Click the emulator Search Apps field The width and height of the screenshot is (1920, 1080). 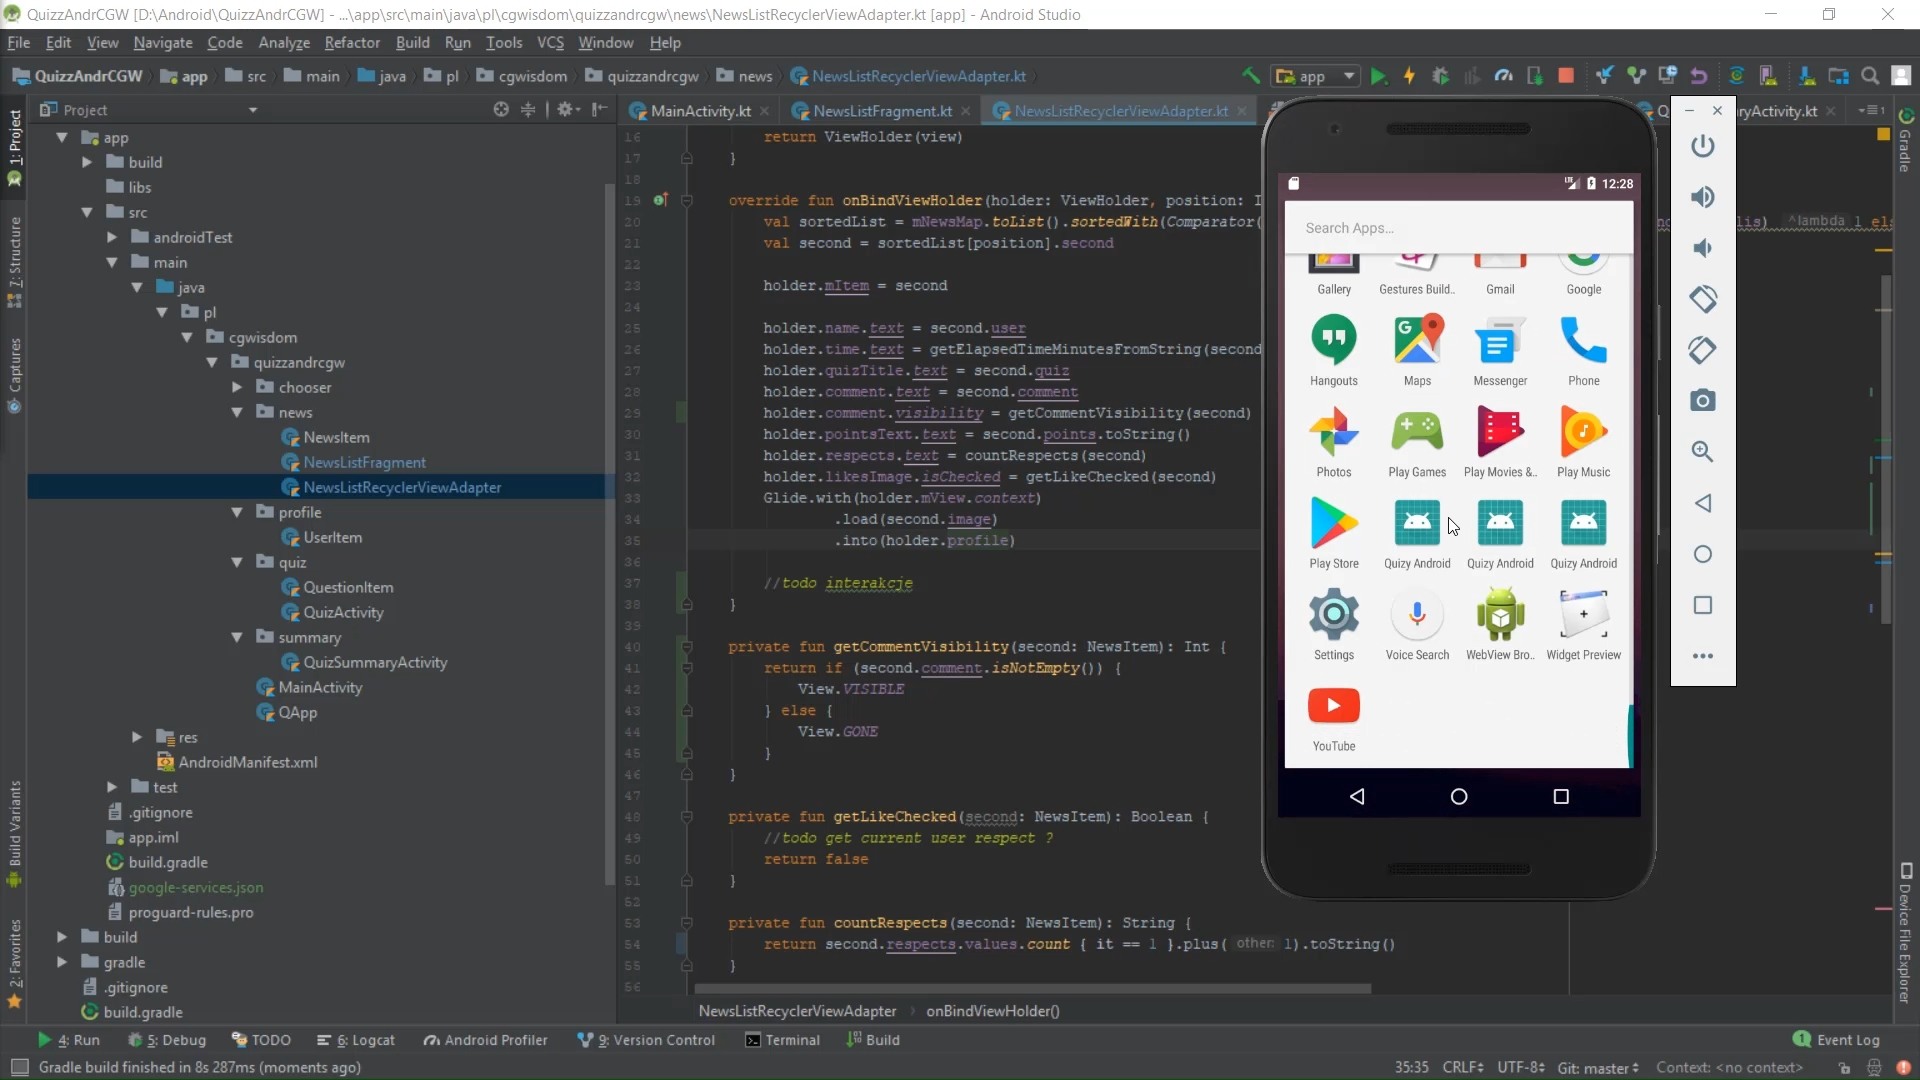click(1457, 228)
